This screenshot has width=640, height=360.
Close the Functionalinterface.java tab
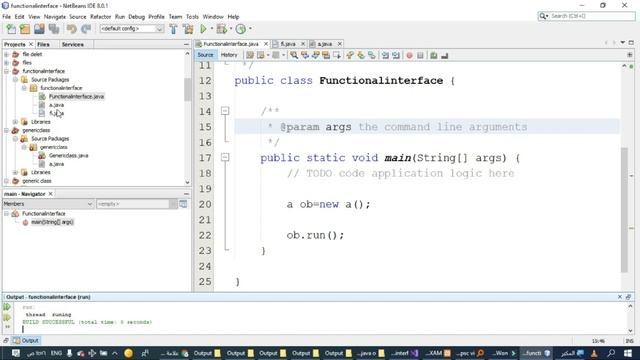click(x=266, y=44)
